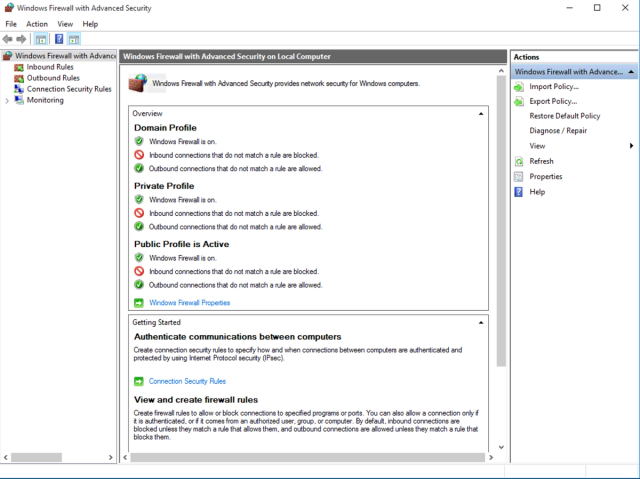Viewport: 640px width, 479px height.
Task: Click the title bar firewall app icon
Action: [9, 8]
